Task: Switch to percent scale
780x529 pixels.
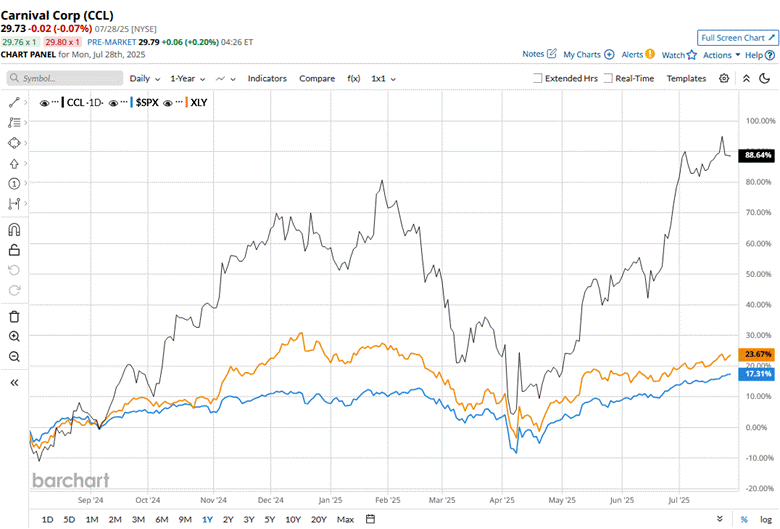Action: (x=744, y=520)
